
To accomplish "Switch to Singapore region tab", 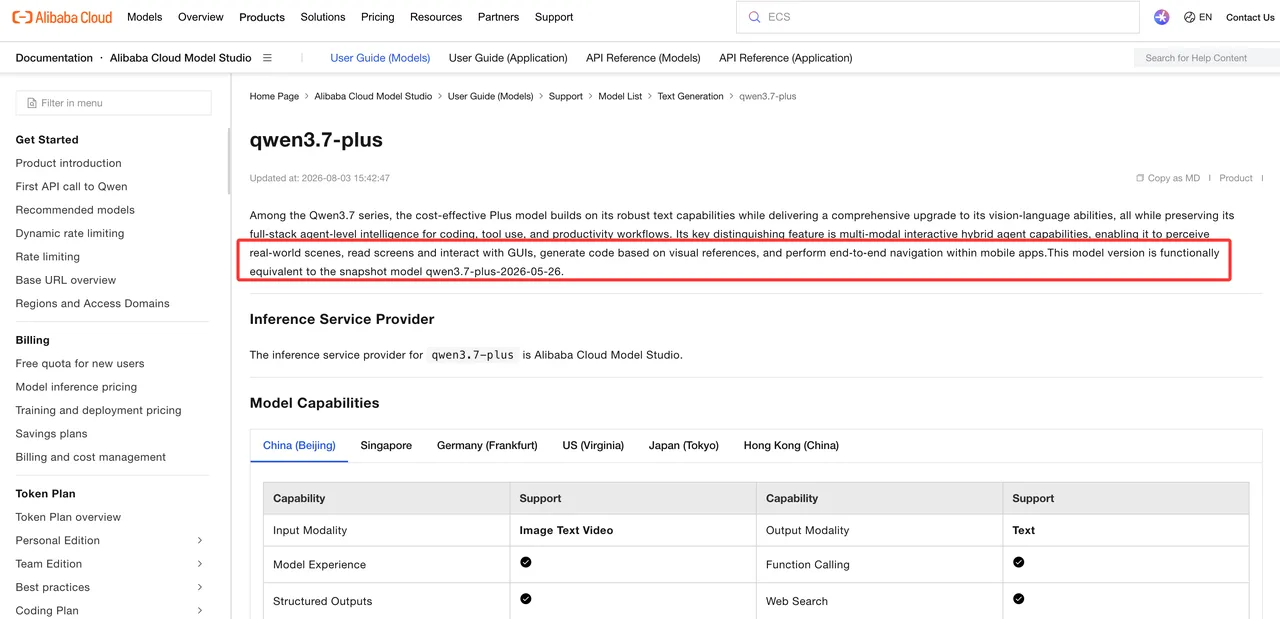I will (x=386, y=445).
